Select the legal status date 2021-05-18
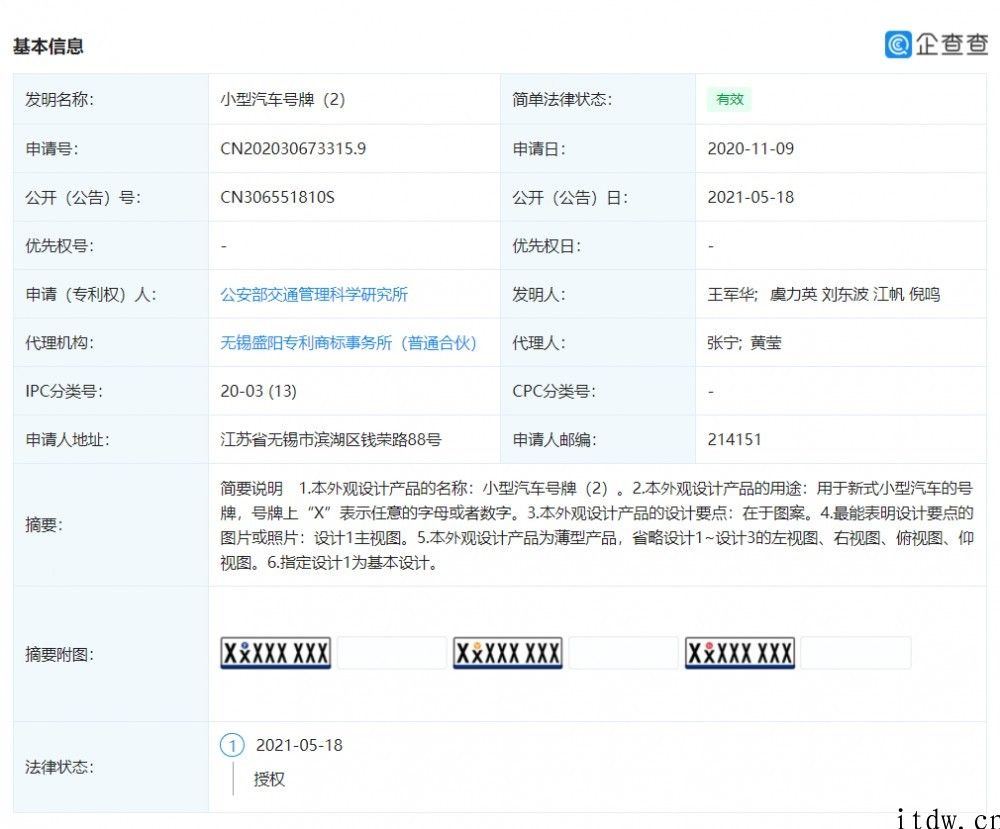Screen dimensions: 1000x829 pyautogui.click(x=299, y=745)
